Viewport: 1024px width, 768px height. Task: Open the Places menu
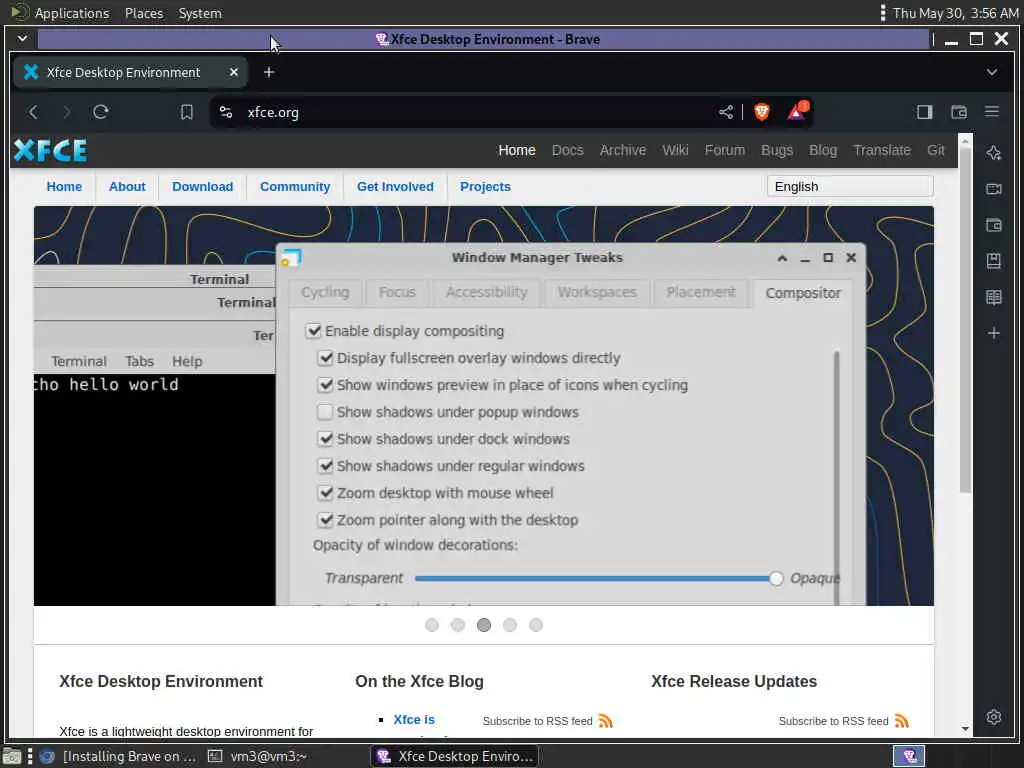[144, 13]
